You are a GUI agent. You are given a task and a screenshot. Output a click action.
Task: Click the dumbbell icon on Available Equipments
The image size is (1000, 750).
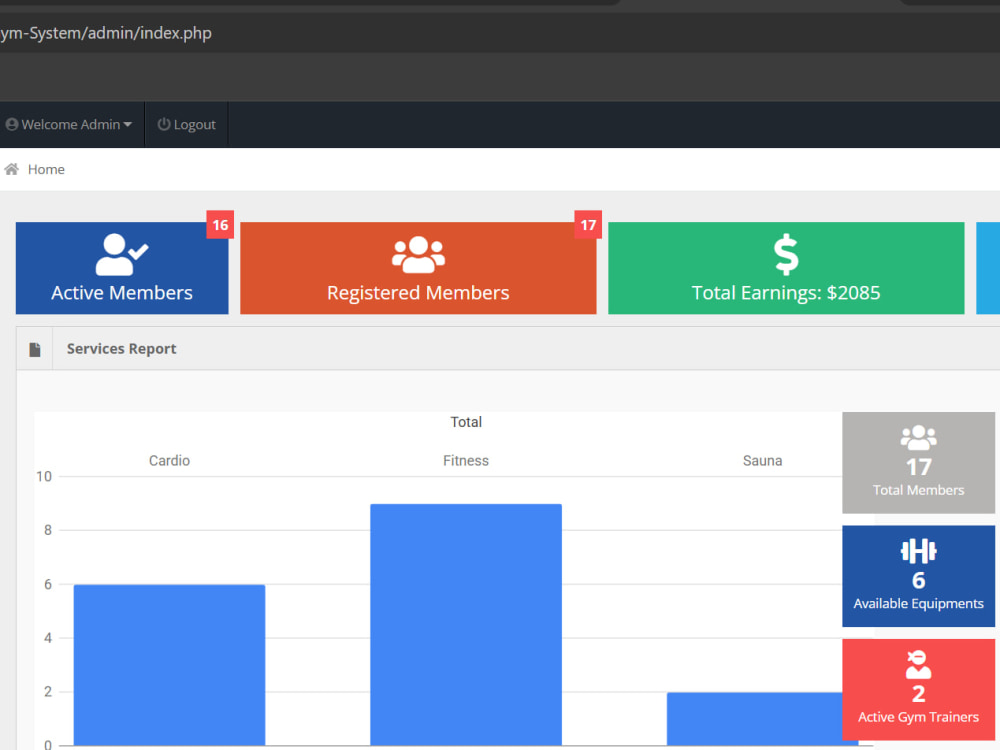tap(918, 551)
